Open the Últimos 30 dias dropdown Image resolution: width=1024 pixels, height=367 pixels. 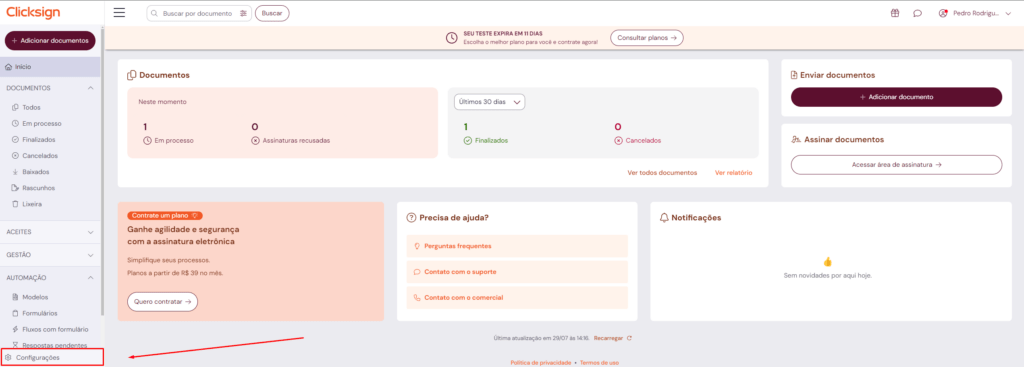coord(490,102)
